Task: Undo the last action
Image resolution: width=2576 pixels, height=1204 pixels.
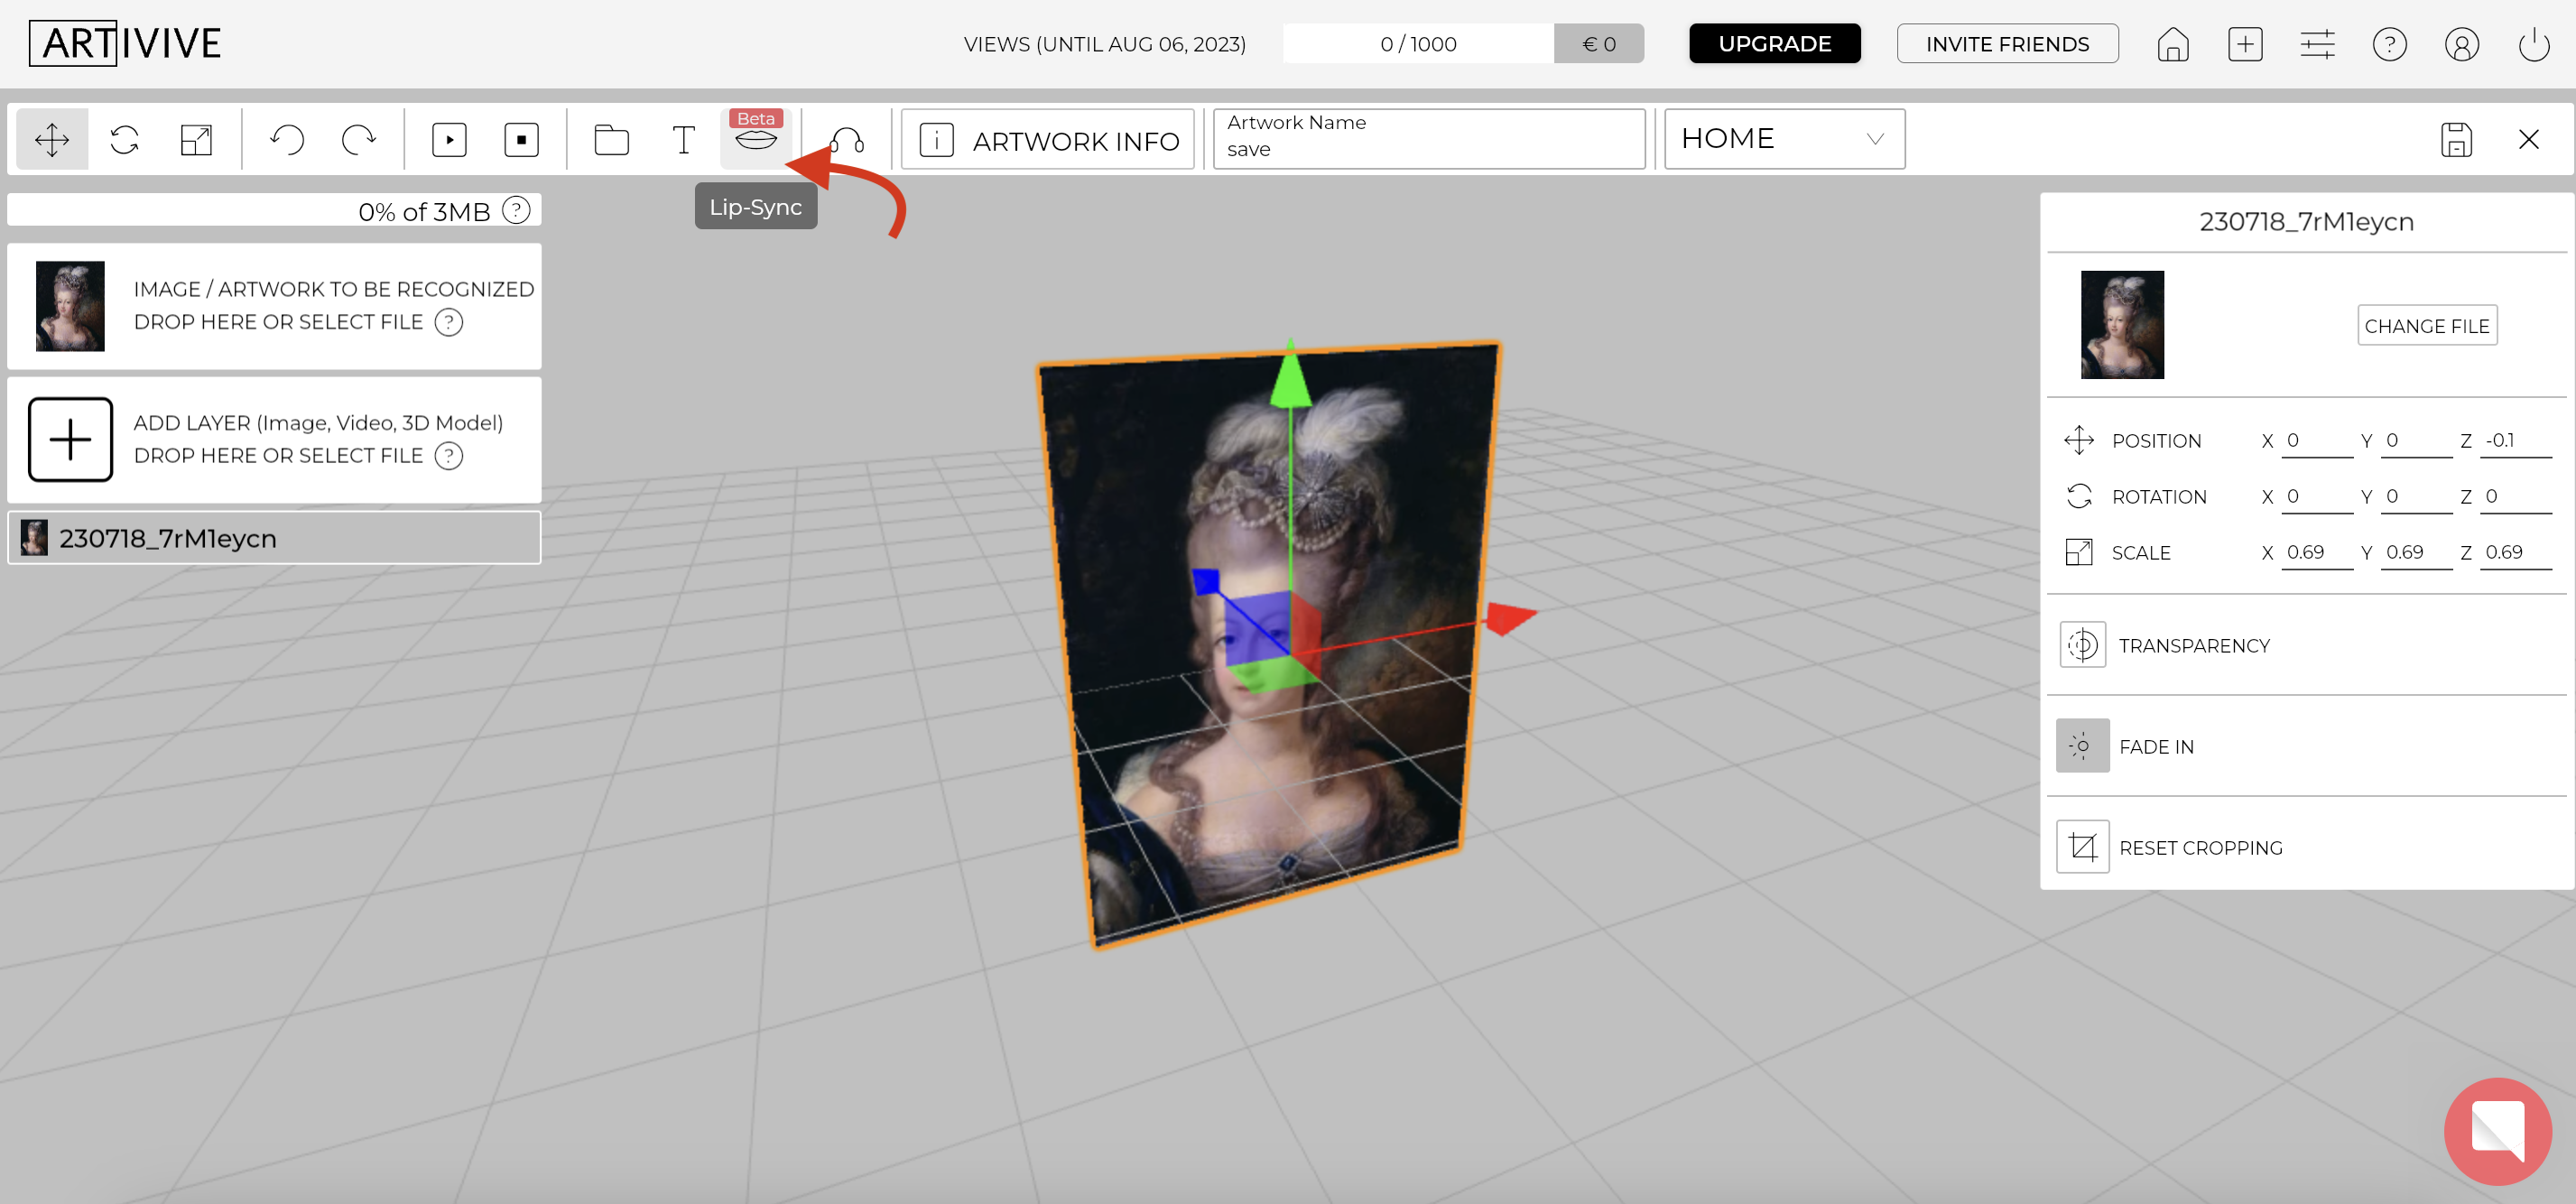Action: pyautogui.click(x=287, y=139)
